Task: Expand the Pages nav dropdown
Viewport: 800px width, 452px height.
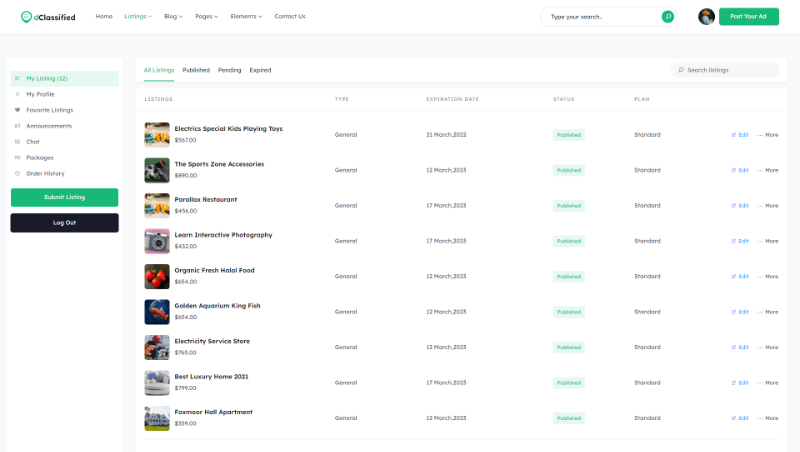Action: tap(206, 16)
